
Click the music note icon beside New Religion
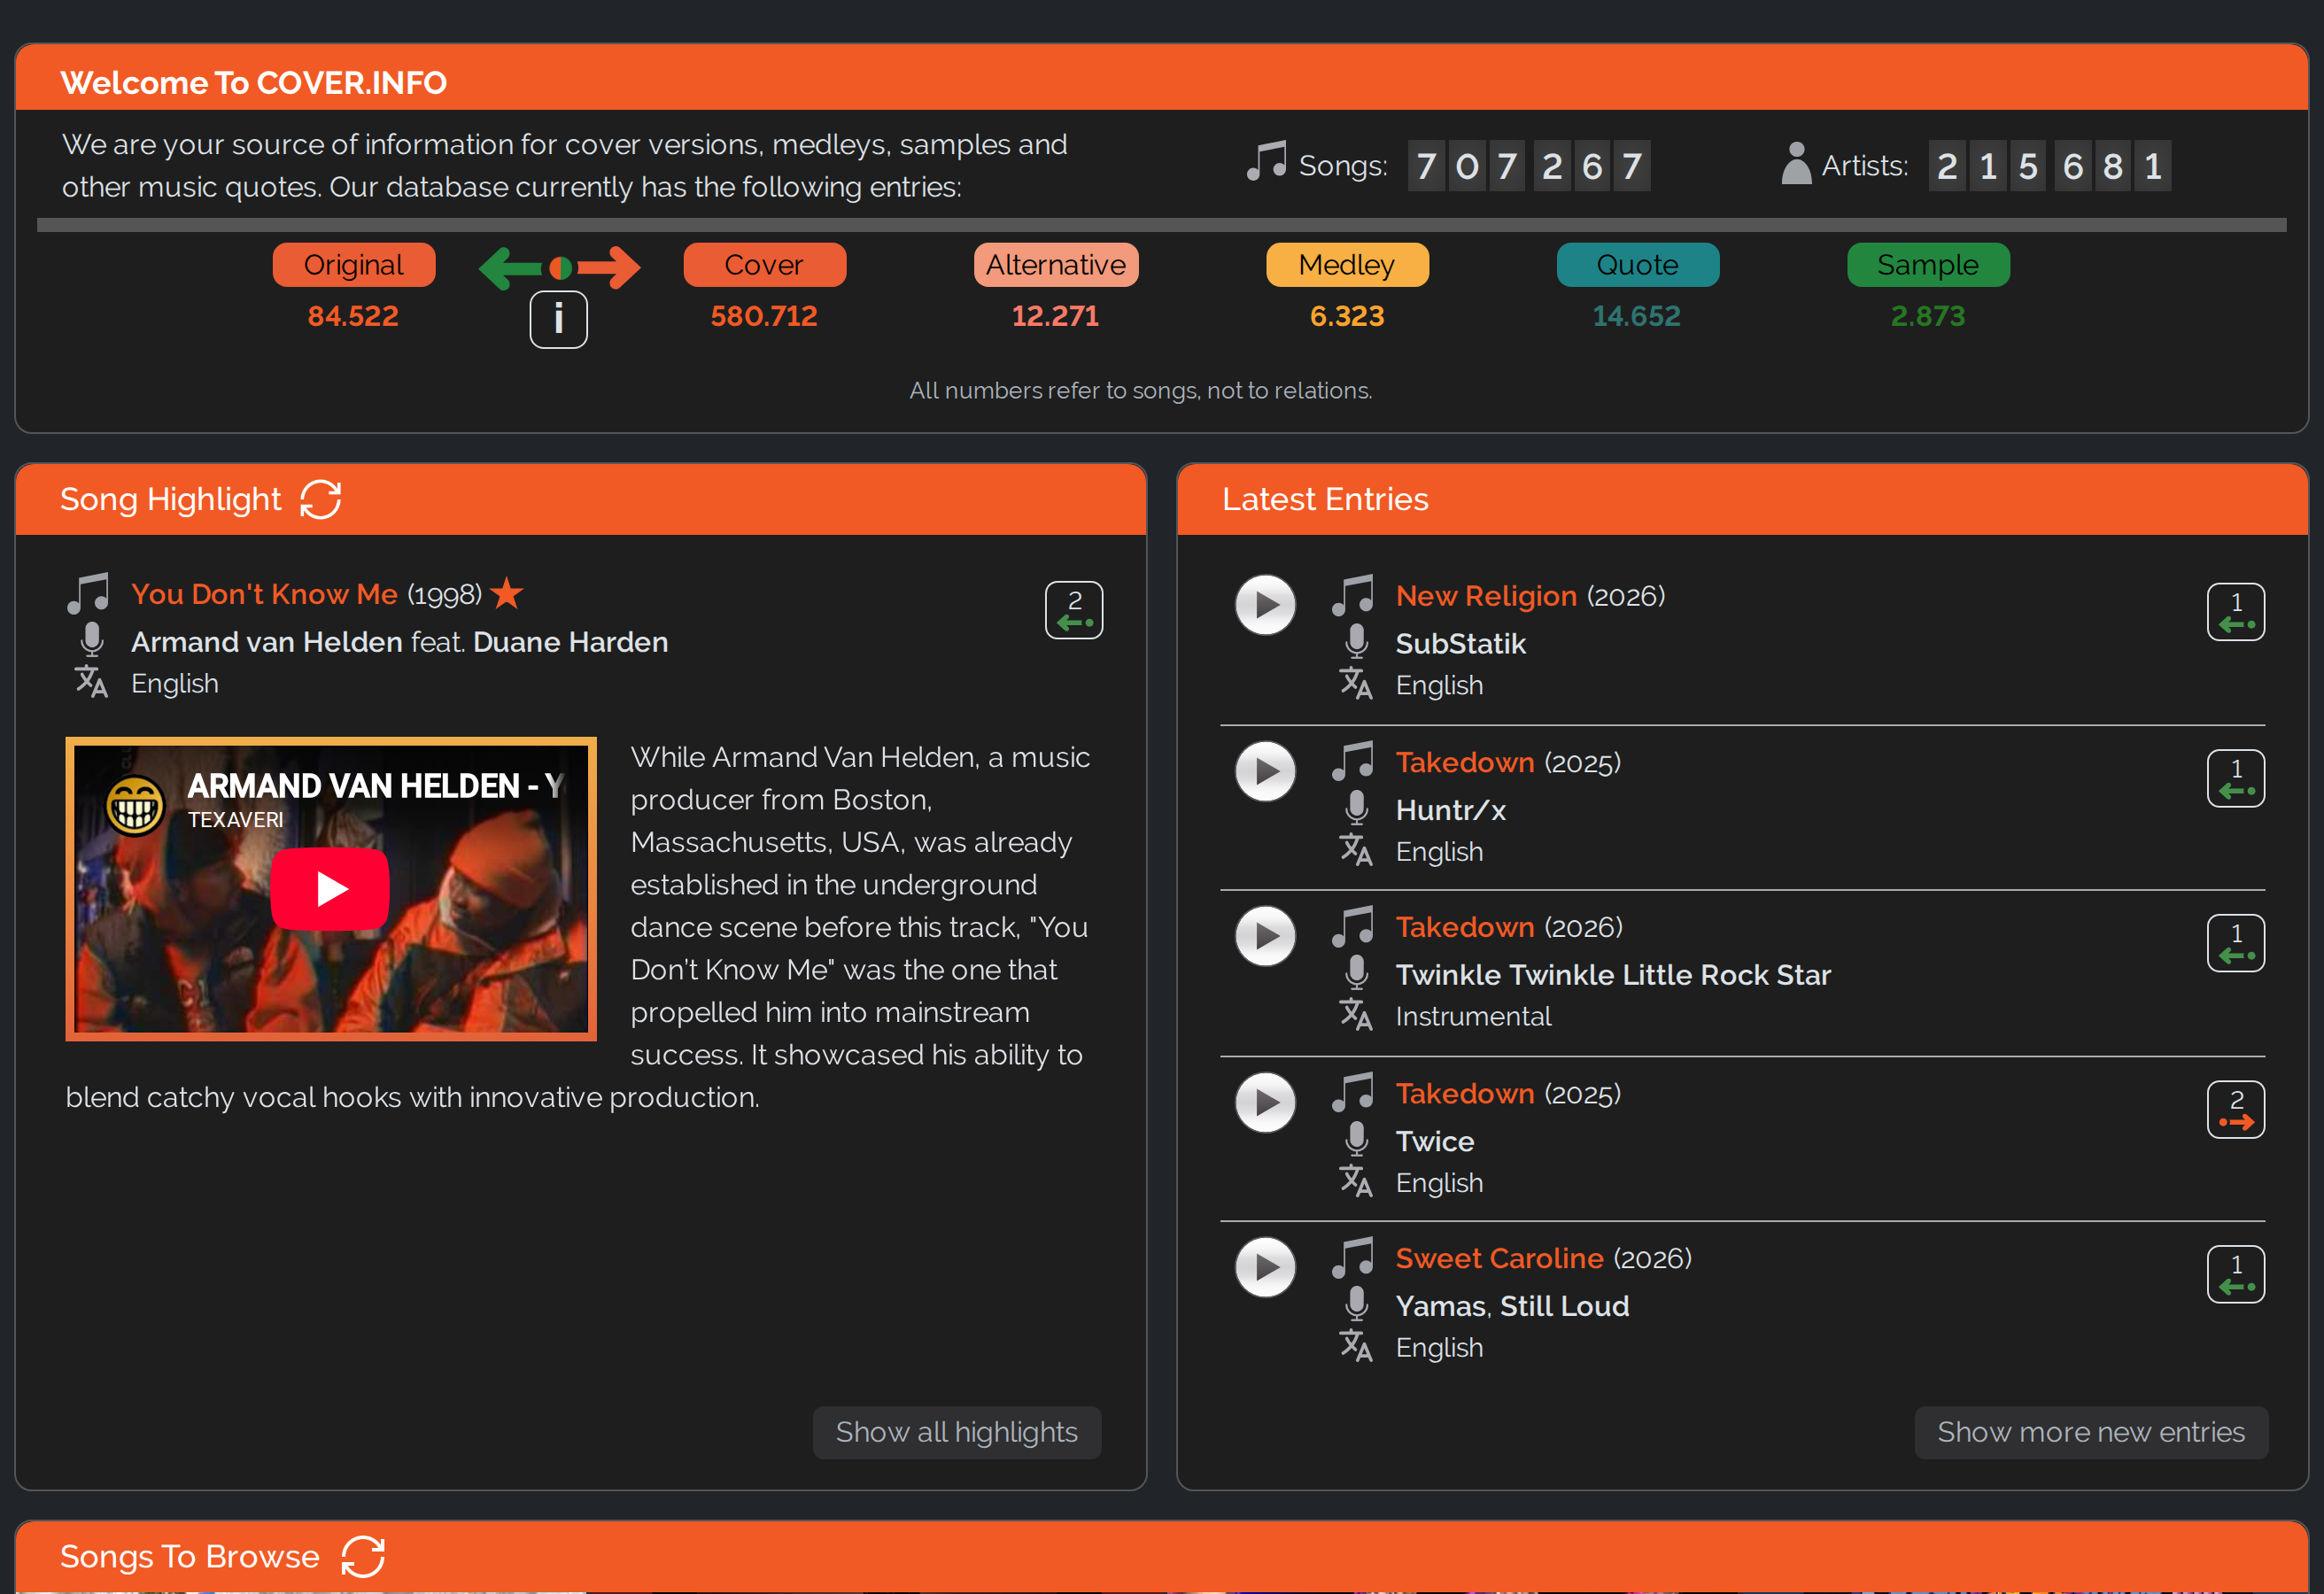(1352, 596)
